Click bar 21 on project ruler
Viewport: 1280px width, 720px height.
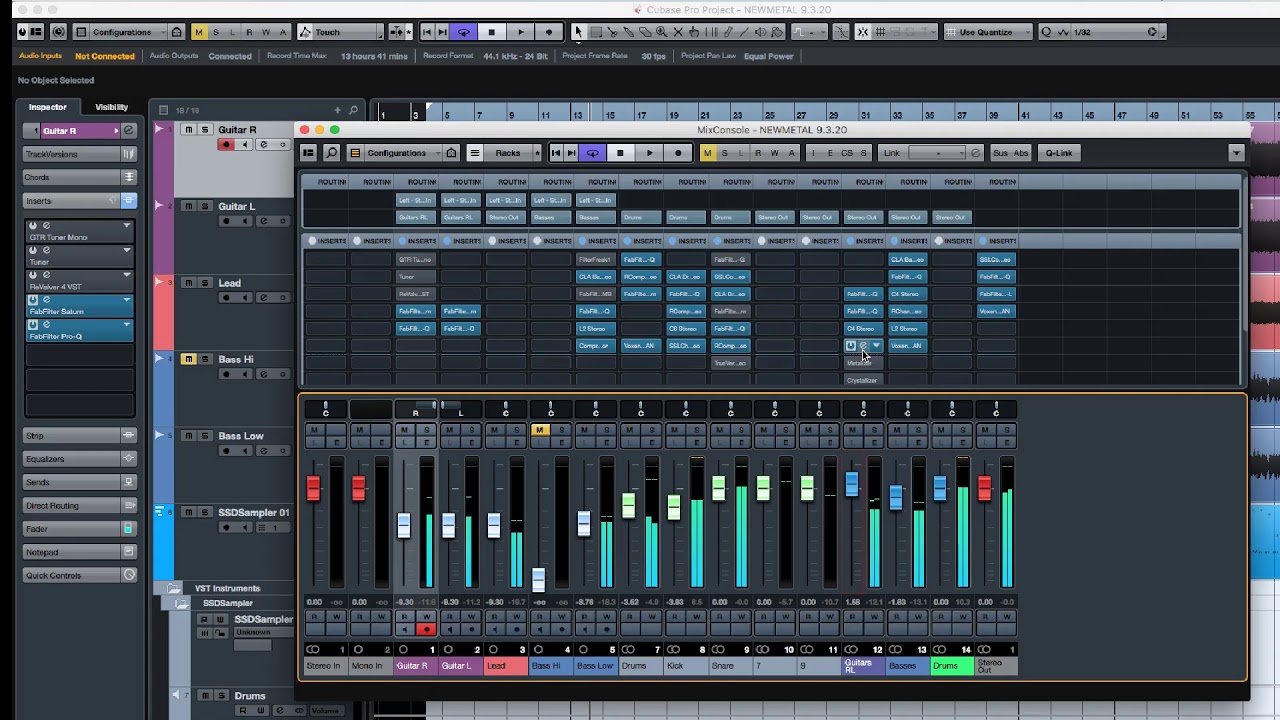(x=706, y=115)
